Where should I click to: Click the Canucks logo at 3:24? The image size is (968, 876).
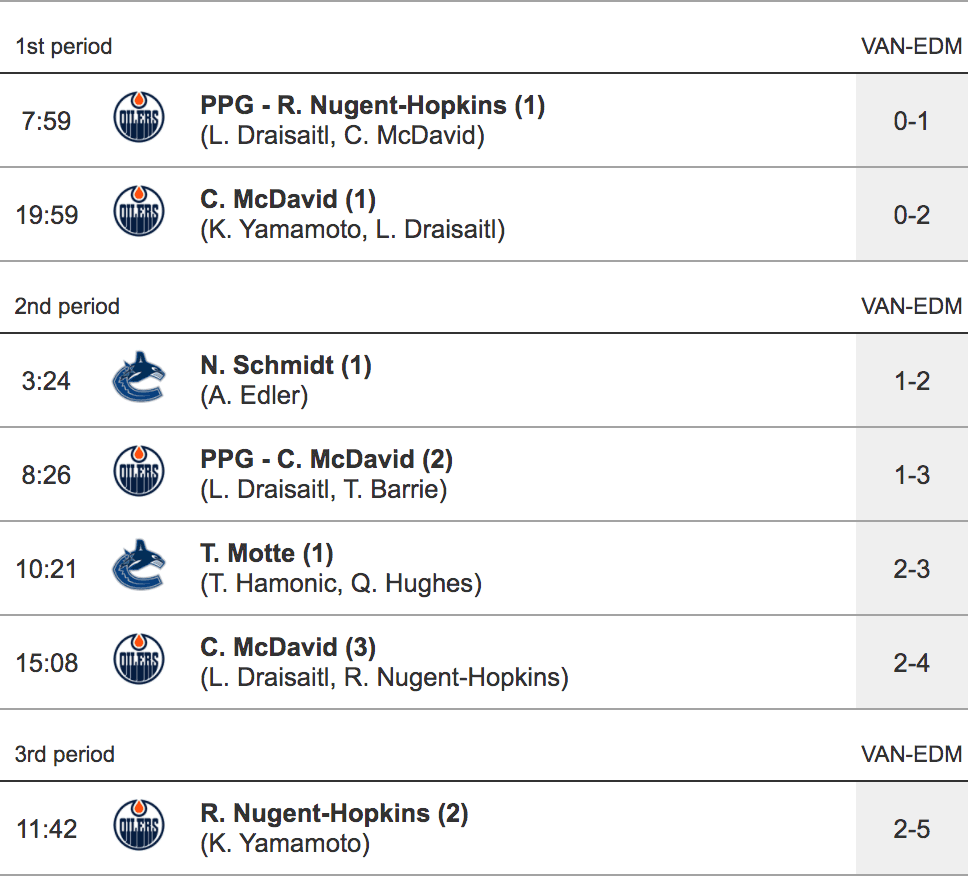[x=138, y=380]
